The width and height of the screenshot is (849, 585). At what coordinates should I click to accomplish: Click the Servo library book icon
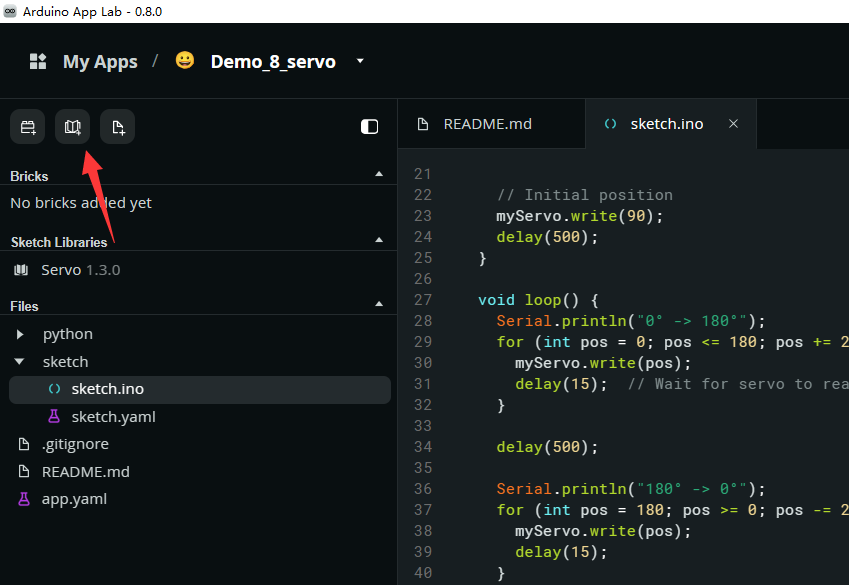pyautogui.click(x=21, y=270)
